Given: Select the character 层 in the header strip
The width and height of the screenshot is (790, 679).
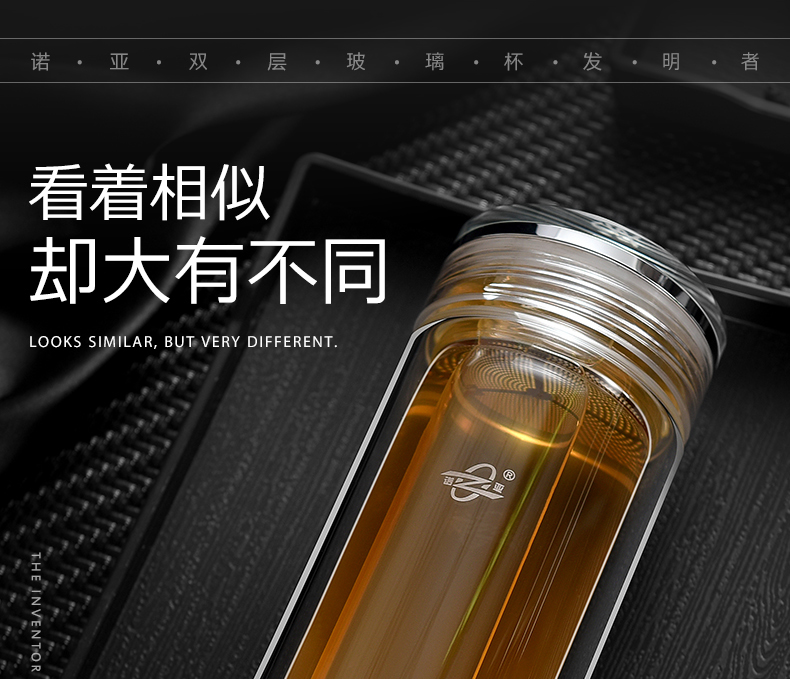Looking at the screenshot, I should tap(277, 62).
